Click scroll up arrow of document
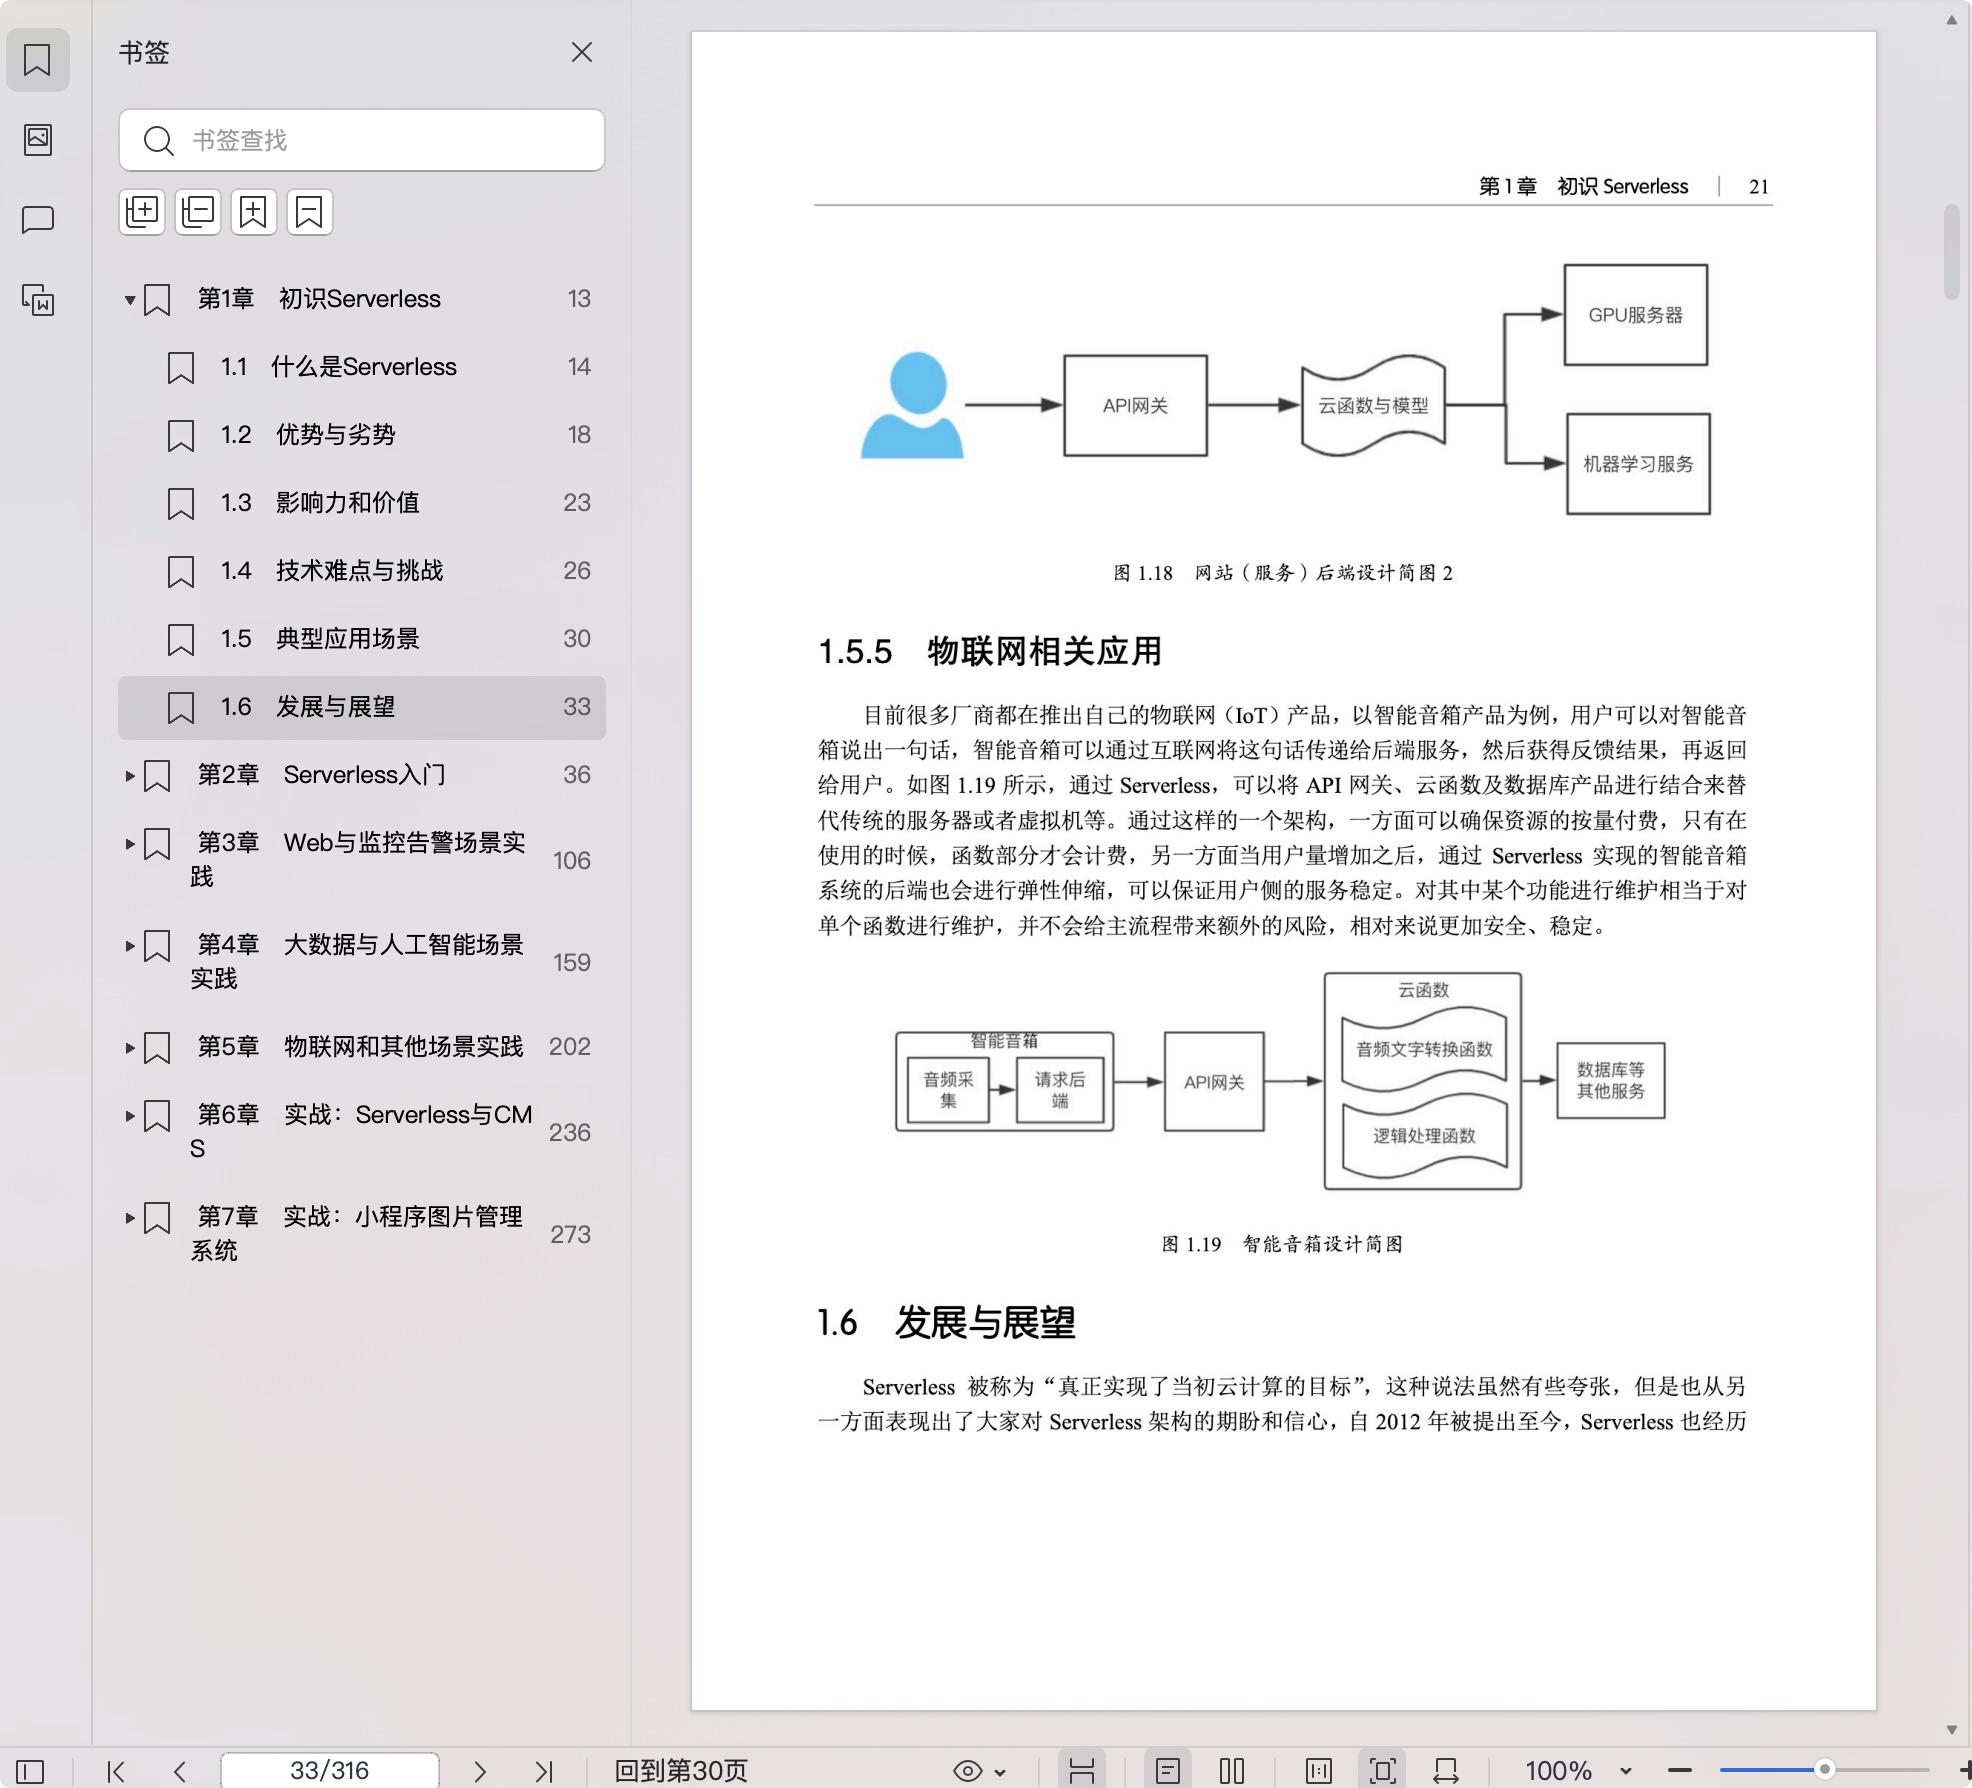This screenshot has height=1788, width=1972. pyautogui.click(x=1951, y=20)
